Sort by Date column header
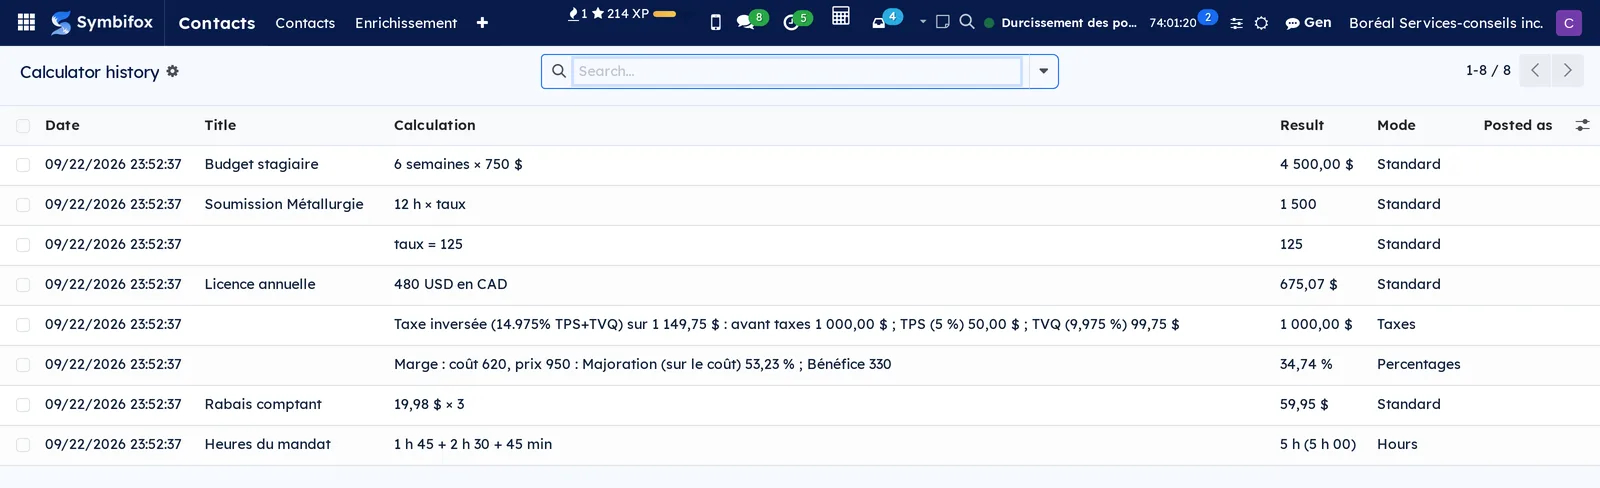 62,125
